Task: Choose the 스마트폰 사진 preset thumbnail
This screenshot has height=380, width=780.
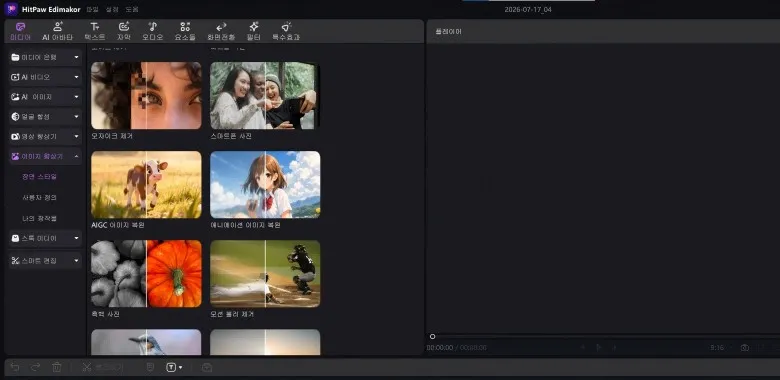Action: click(265, 95)
